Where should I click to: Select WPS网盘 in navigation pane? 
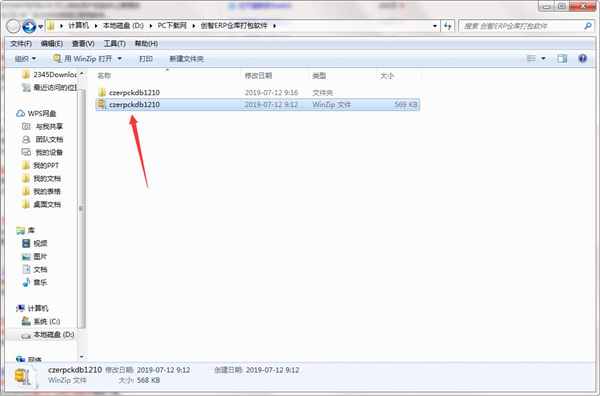point(36,114)
